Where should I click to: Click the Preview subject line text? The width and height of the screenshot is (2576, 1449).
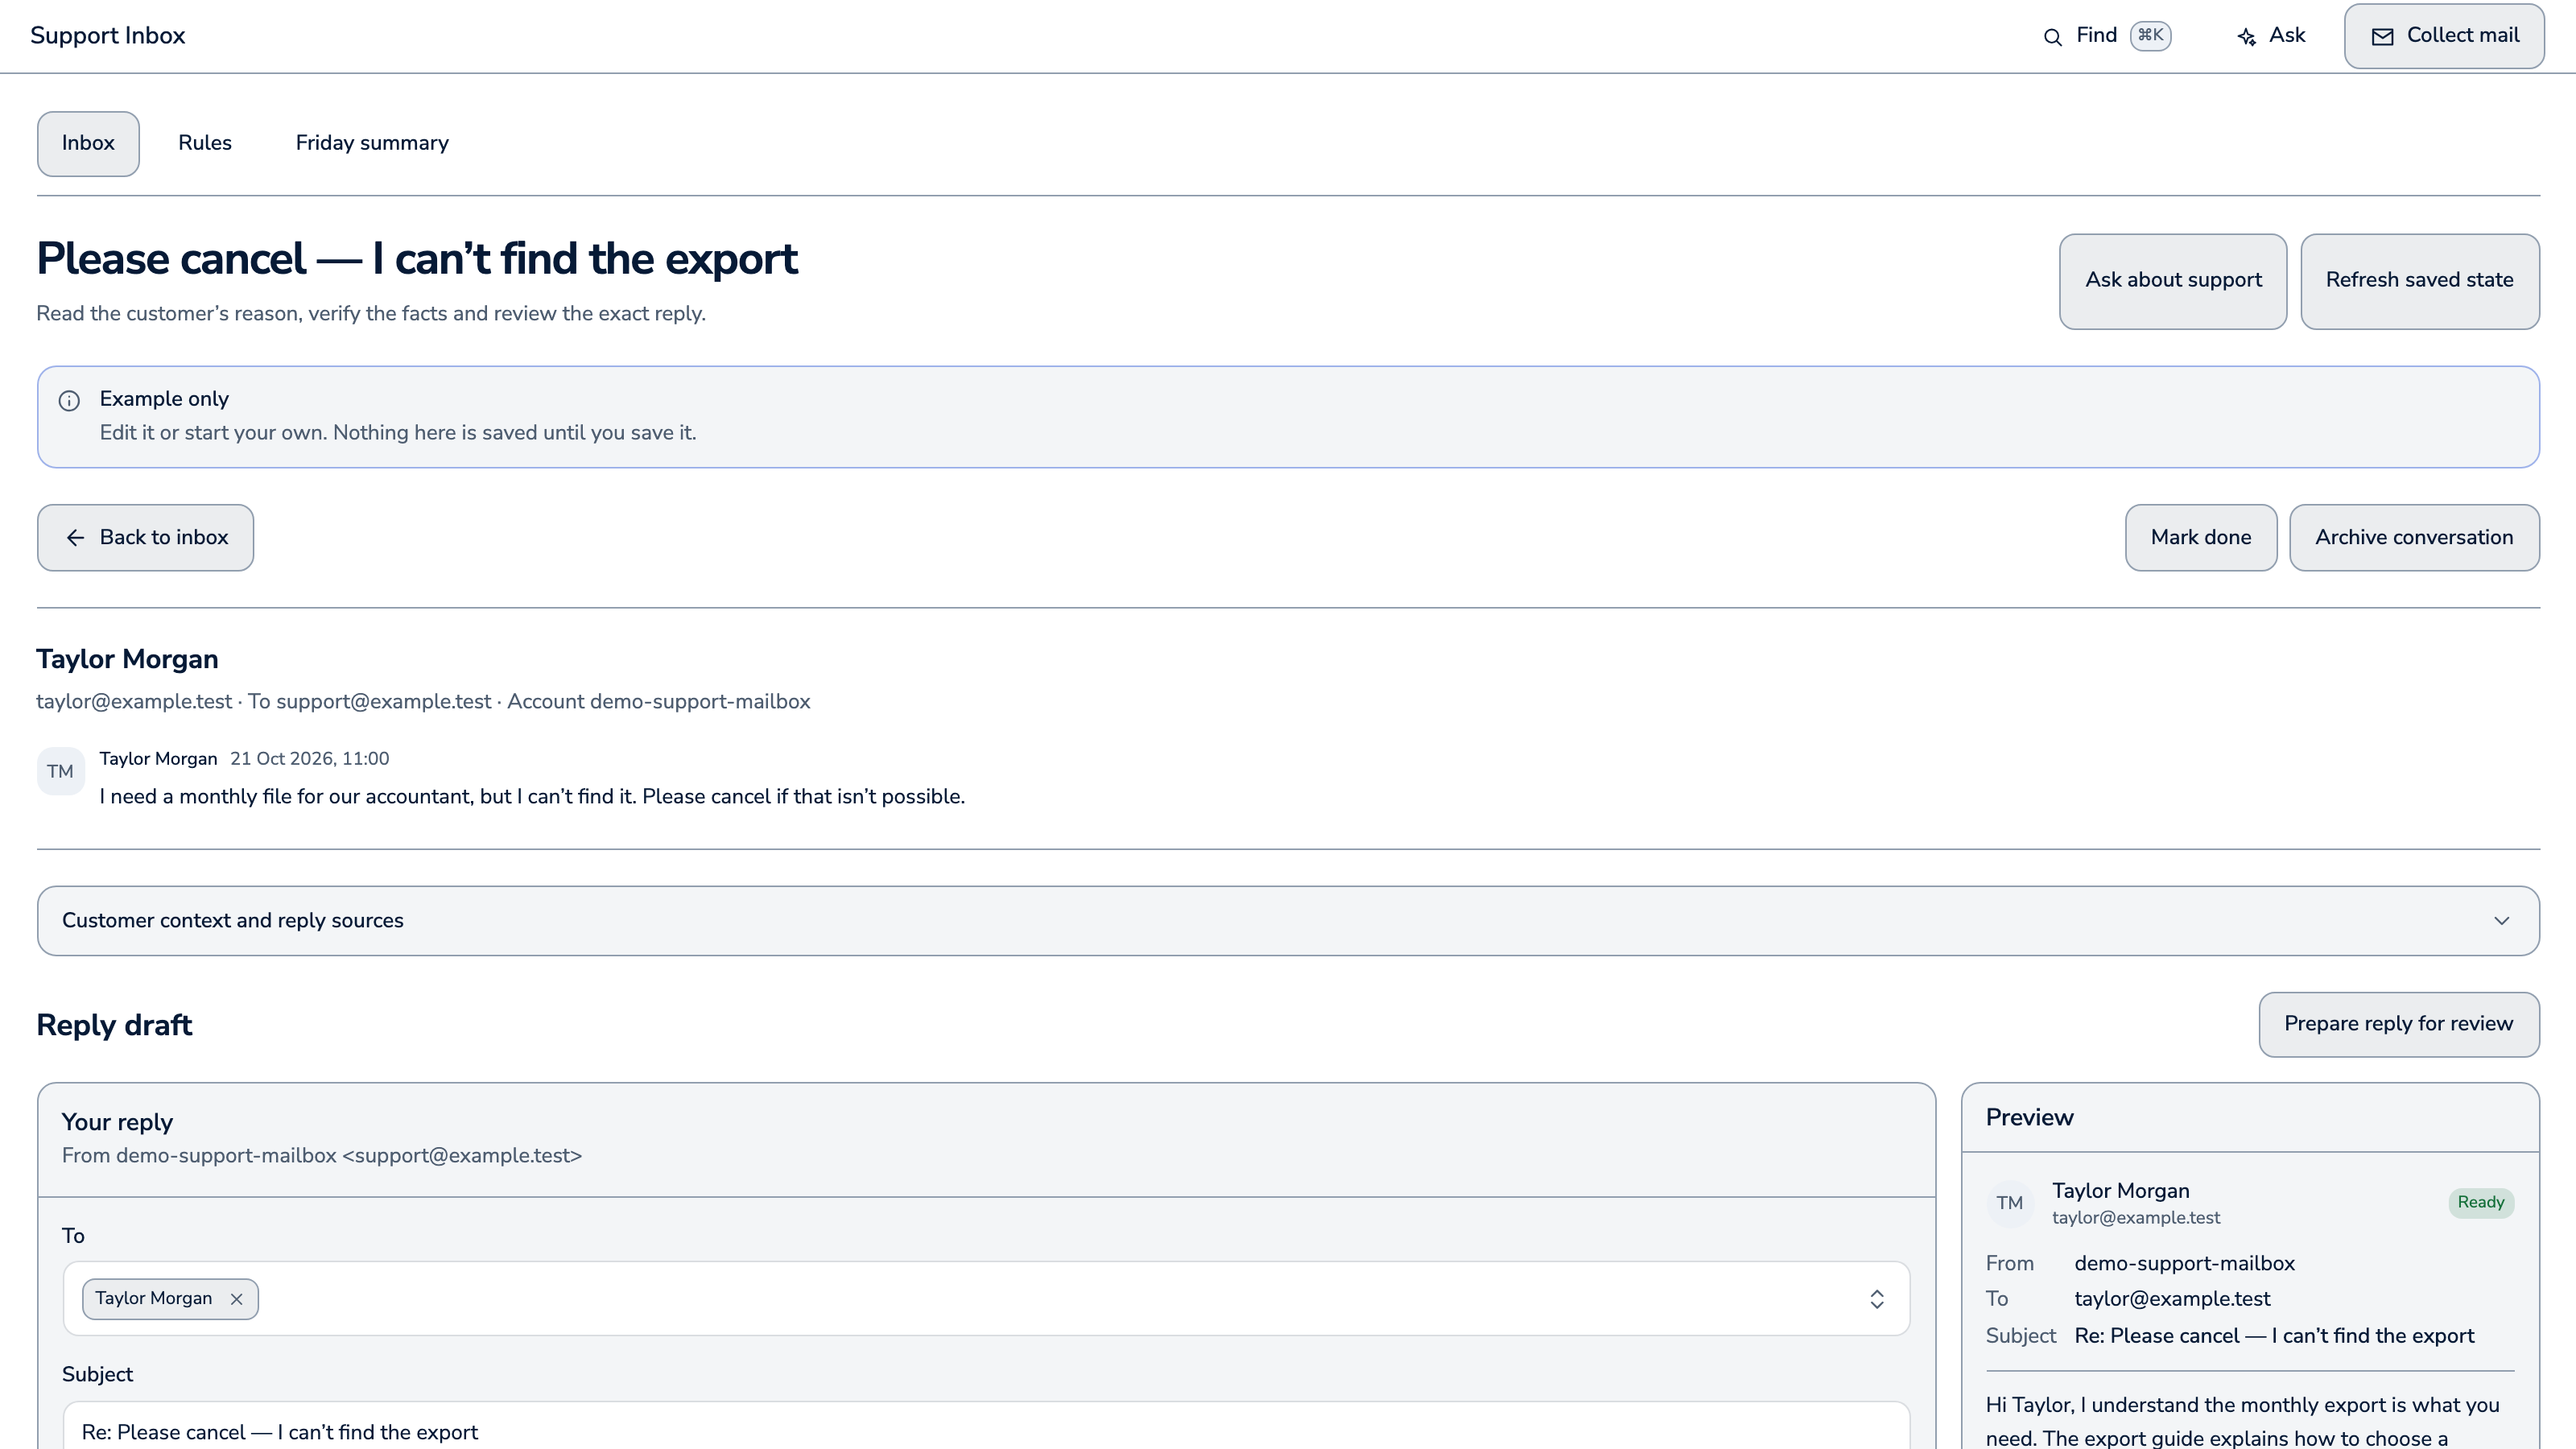click(x=2274, y=1336)
